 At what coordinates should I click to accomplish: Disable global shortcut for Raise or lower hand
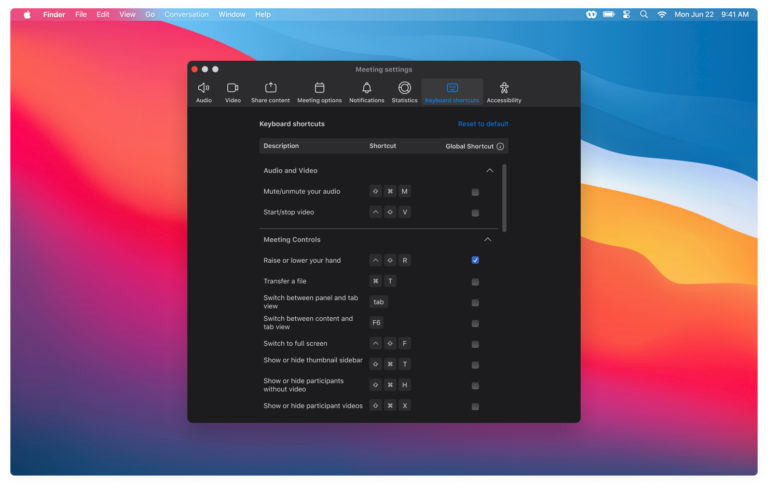[475, 260]
